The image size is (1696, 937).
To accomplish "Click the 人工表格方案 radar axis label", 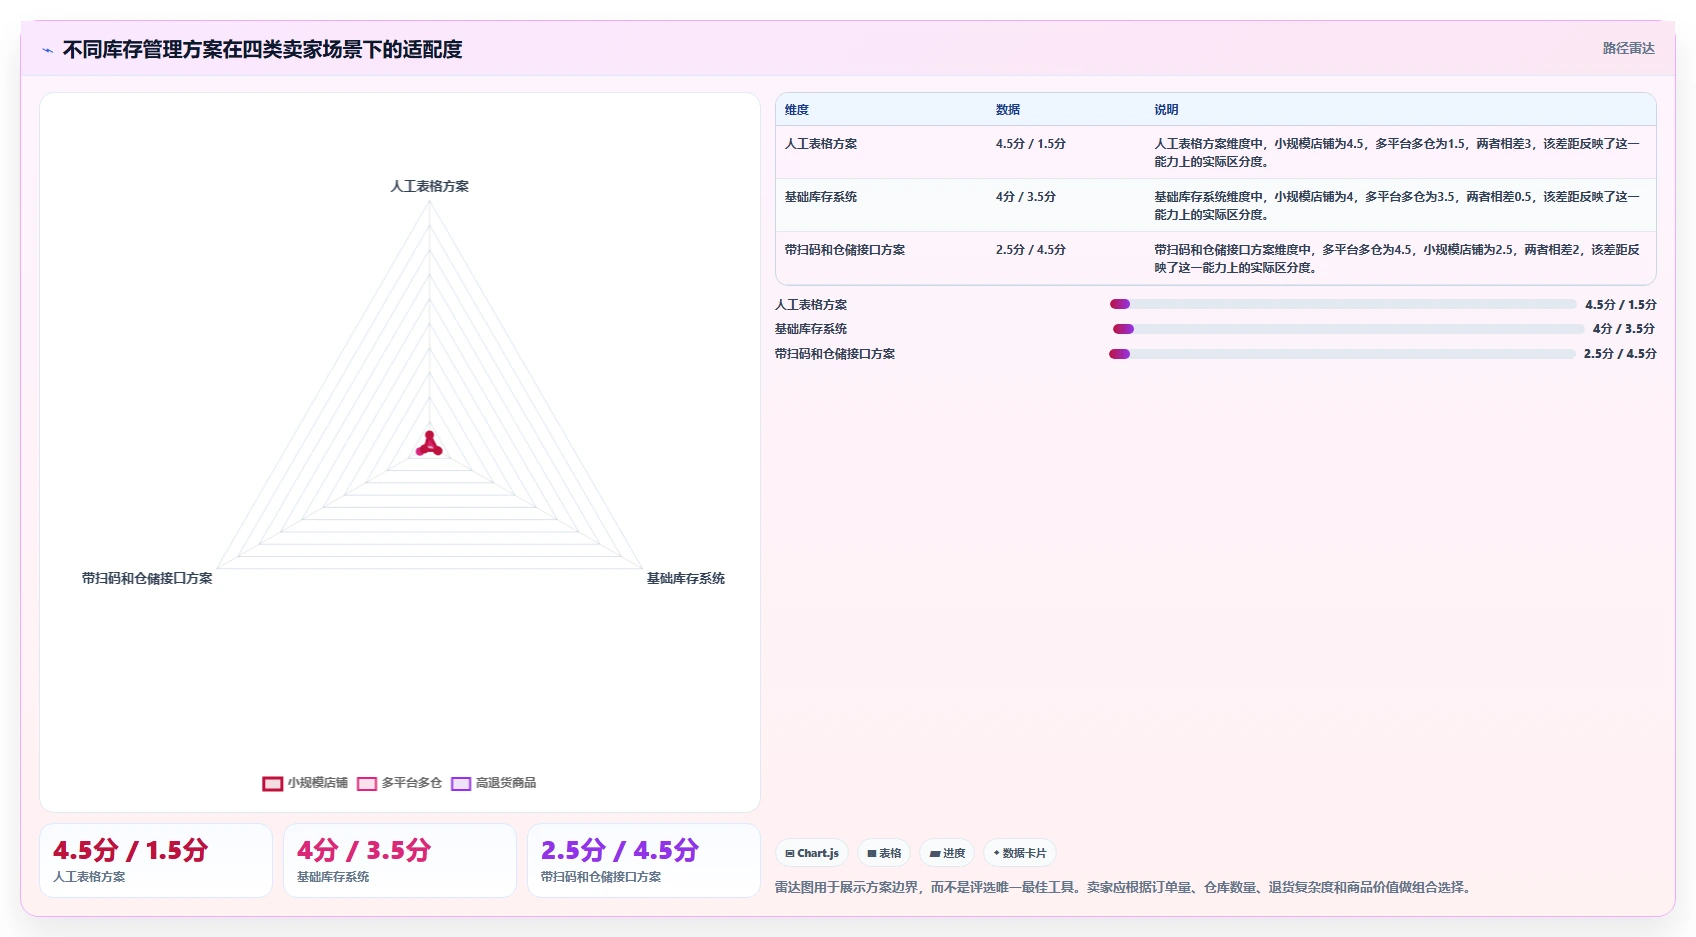I will tap(429, 186).
